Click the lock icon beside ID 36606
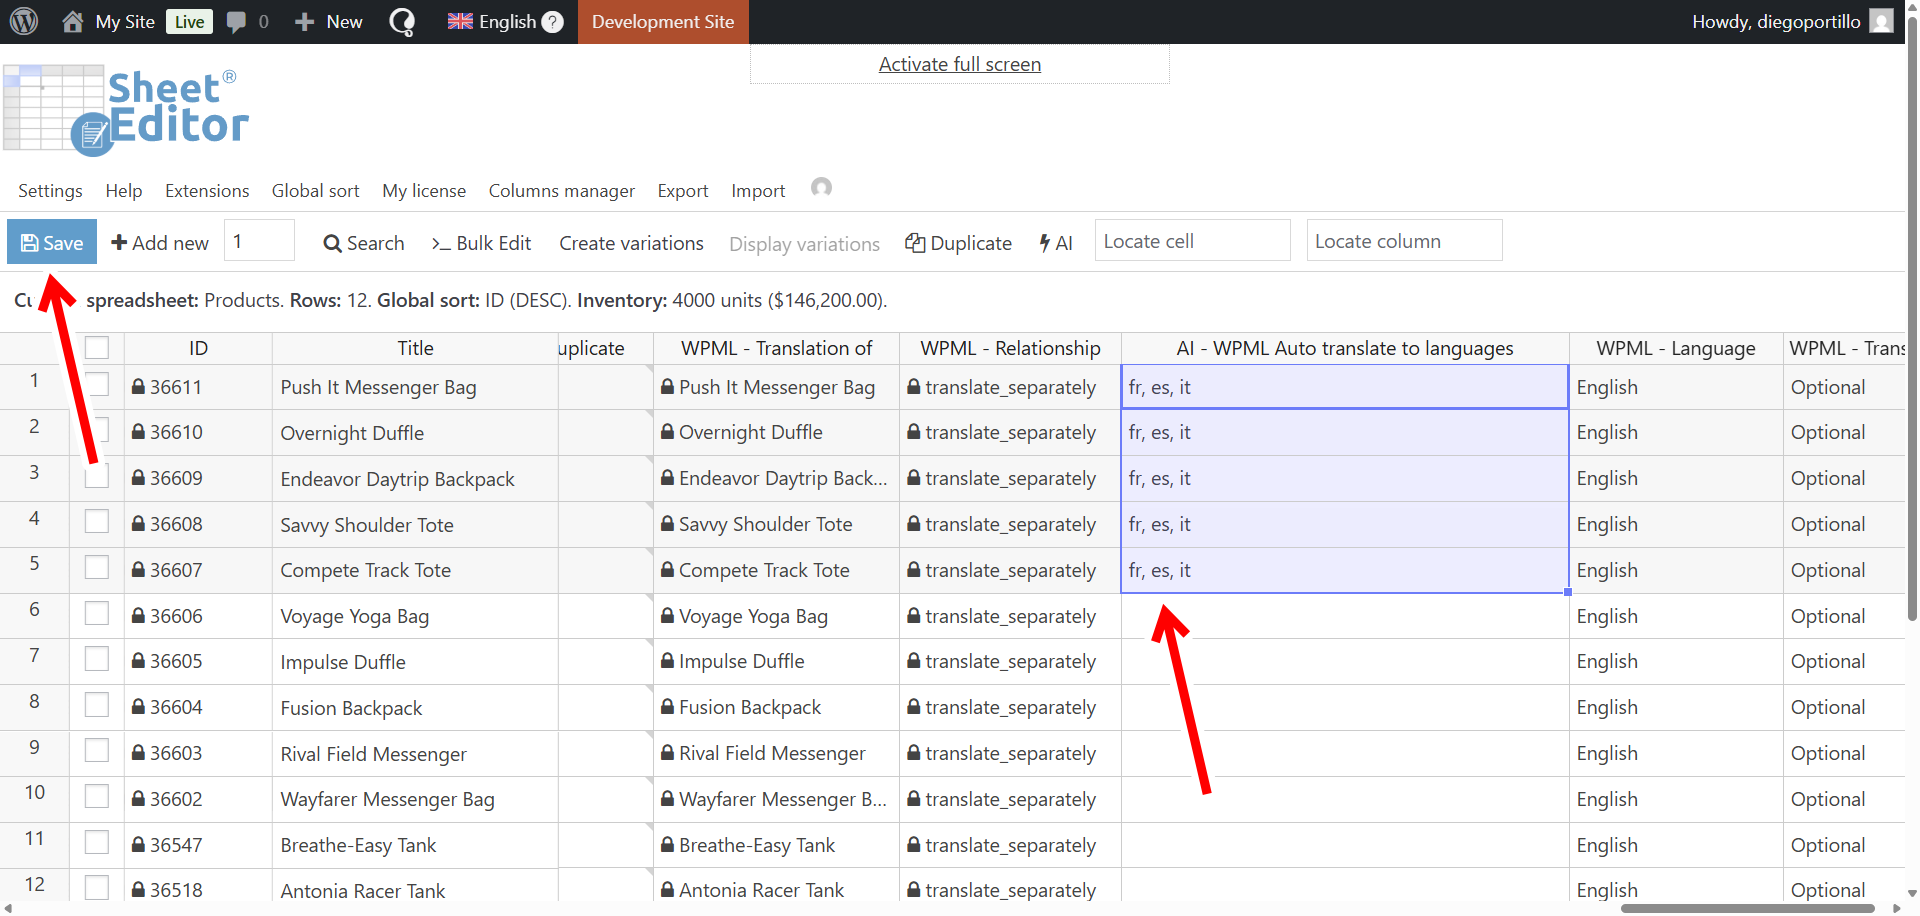The width and height of the screenshot is (1920, 916). [x=139, y=616]
